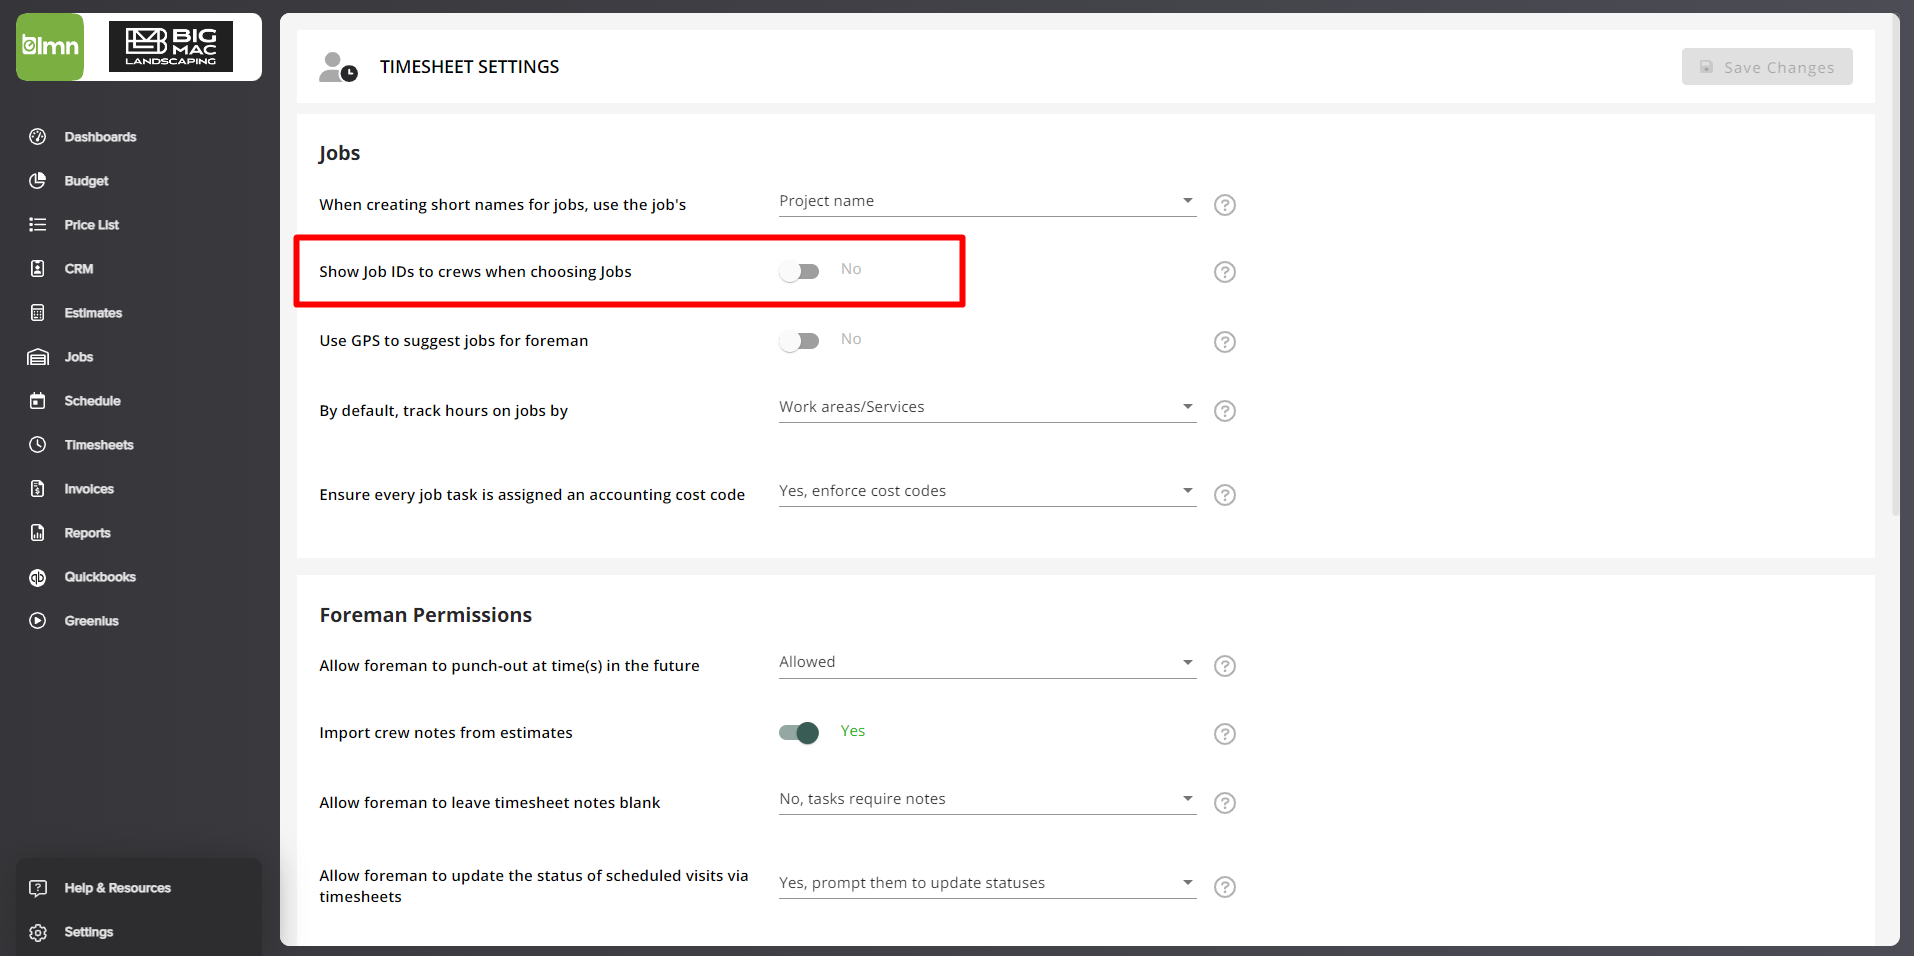Open Help & Resources link

(x=117, y=888)
